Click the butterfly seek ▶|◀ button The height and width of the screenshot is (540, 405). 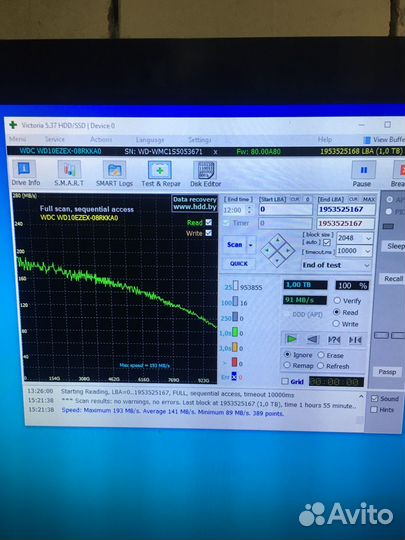click(x=355, y=340)
